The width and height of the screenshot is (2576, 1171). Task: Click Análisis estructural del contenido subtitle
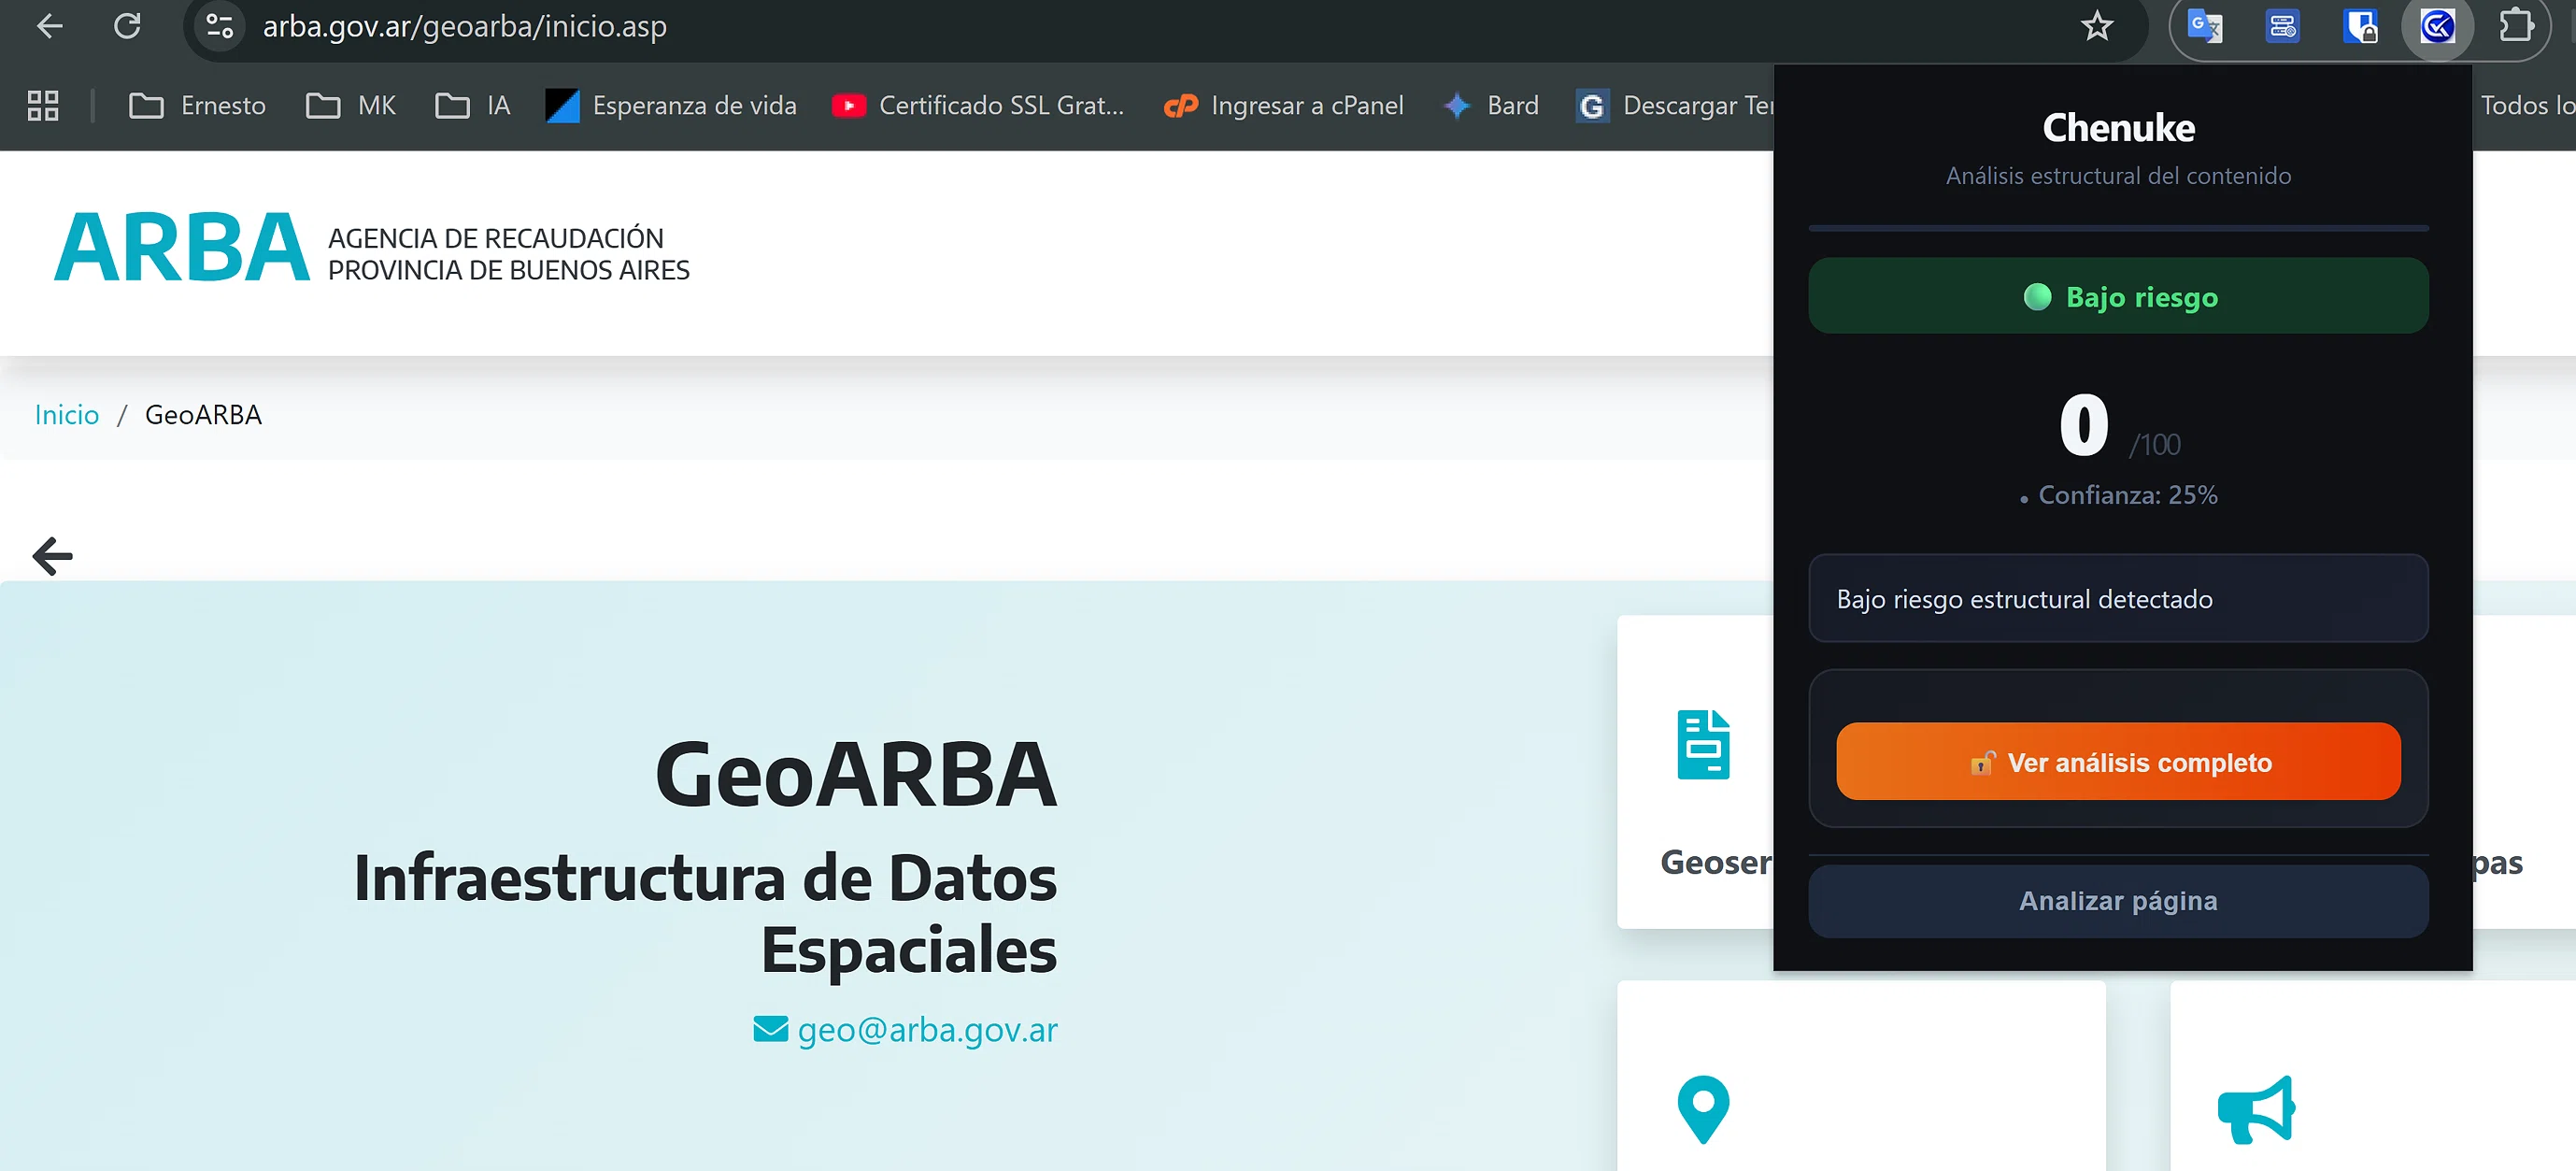click(2118, 176)
